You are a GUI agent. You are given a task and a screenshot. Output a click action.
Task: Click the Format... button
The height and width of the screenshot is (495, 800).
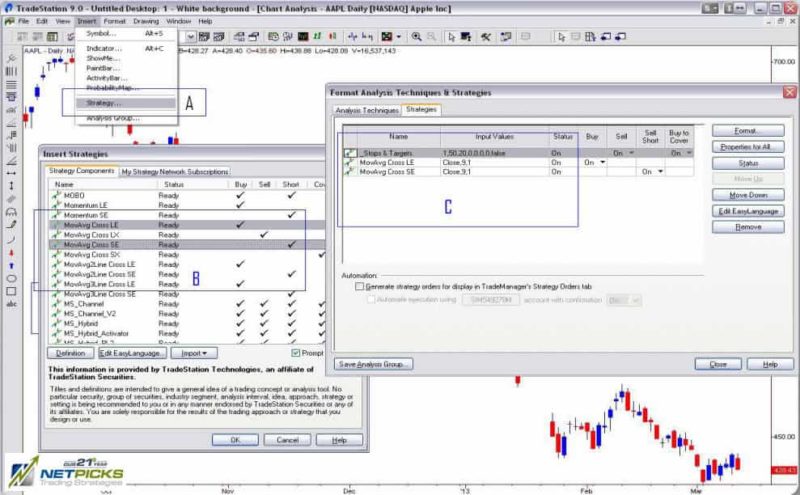748,131
